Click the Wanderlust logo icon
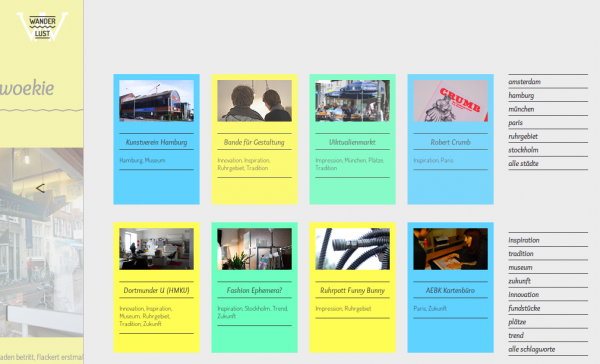This screenshot has width=600, height=364. tap(42, 26)
